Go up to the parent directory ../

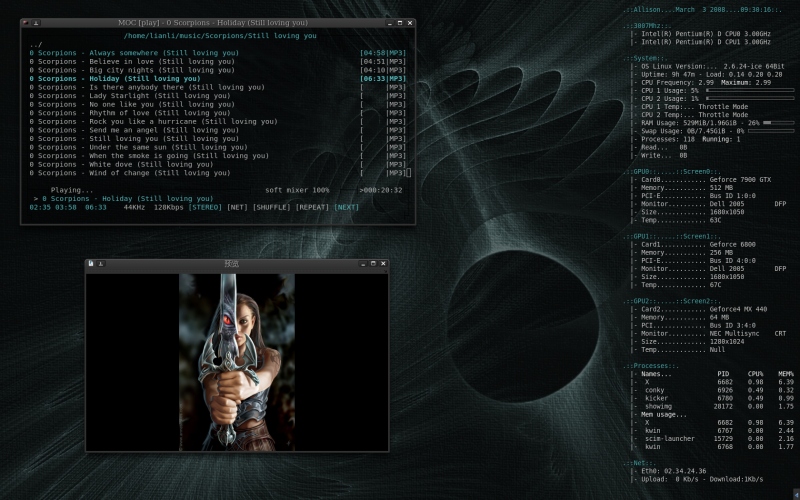(x=36, y=44)
